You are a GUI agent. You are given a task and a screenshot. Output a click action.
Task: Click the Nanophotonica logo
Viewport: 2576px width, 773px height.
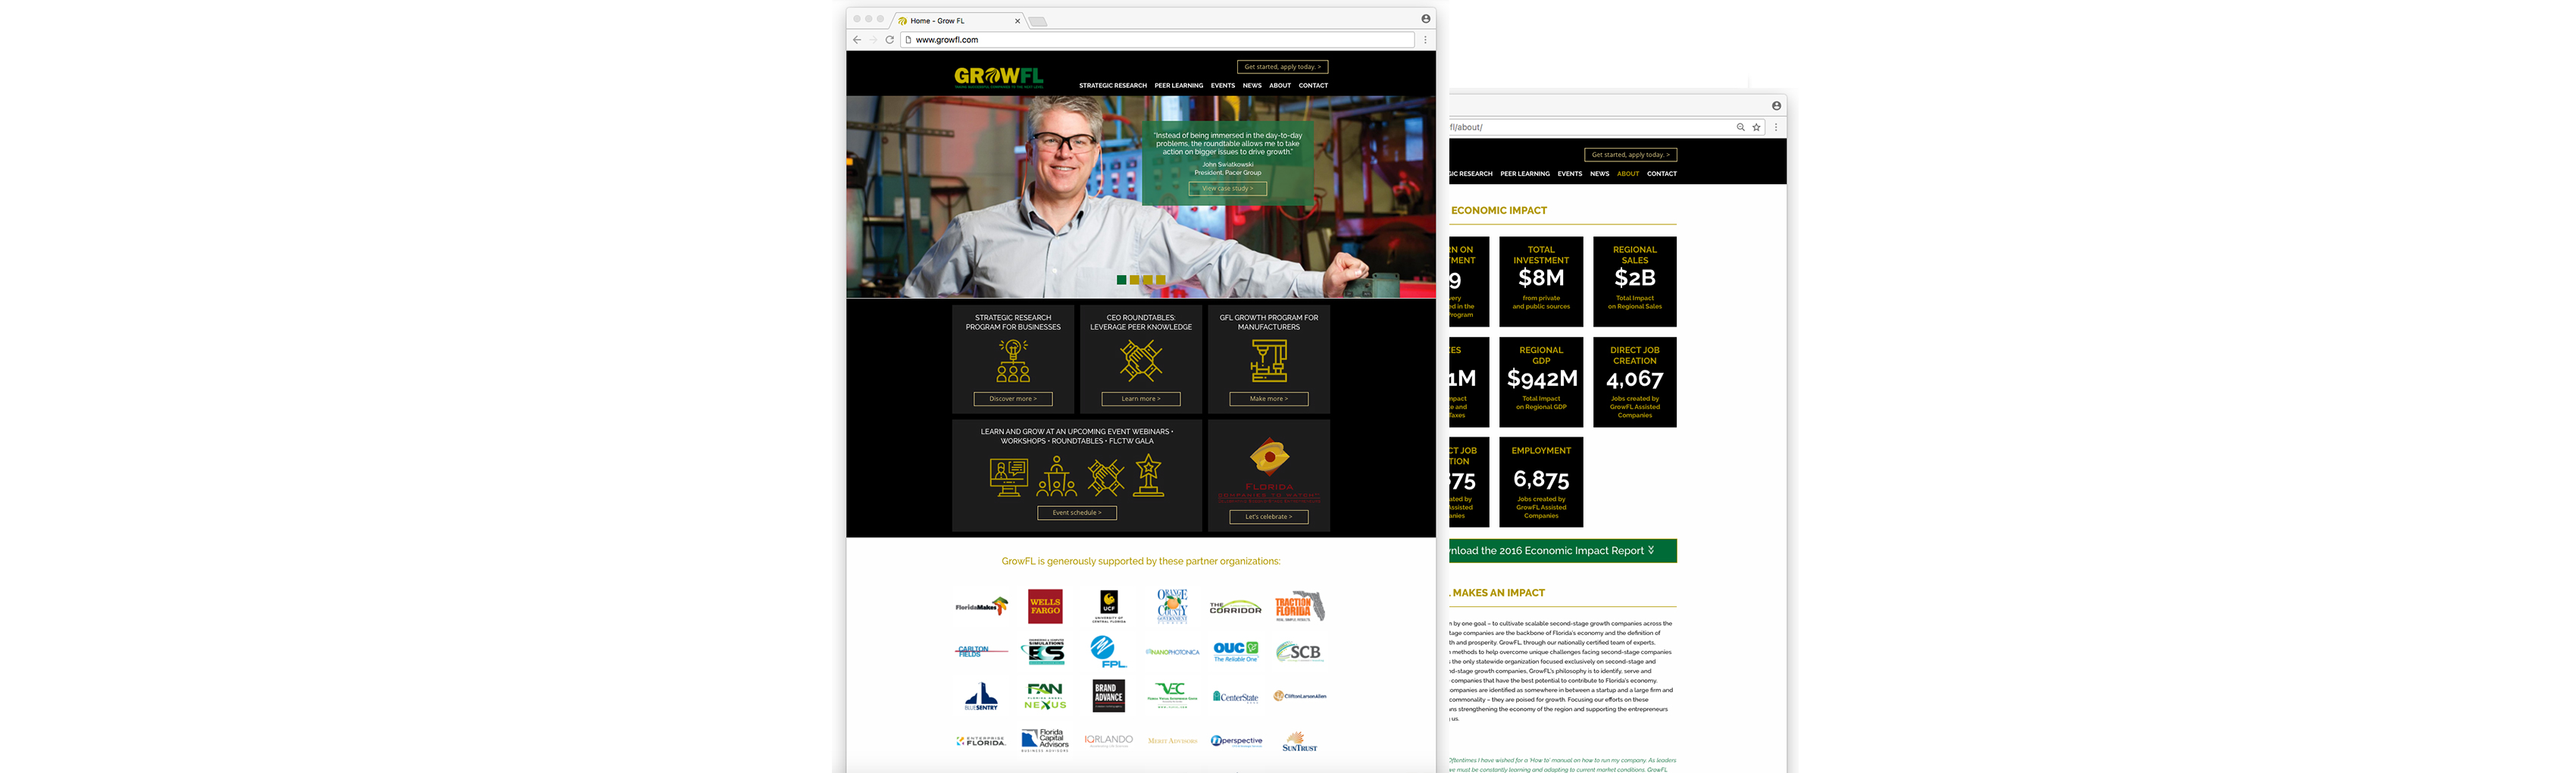(x=1172, y=652)
